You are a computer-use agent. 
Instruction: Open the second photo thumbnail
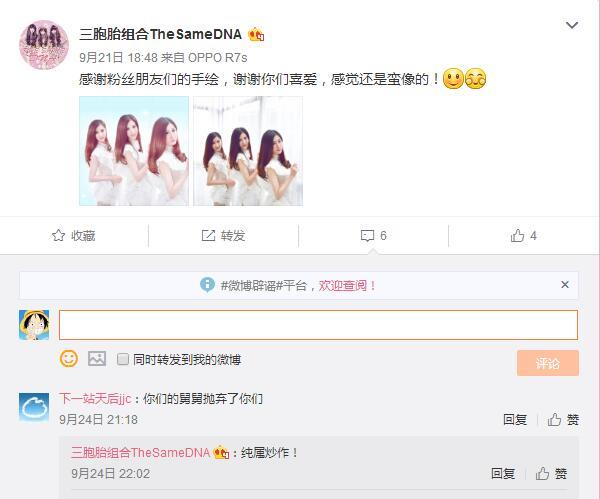click(x=248, y=151)
